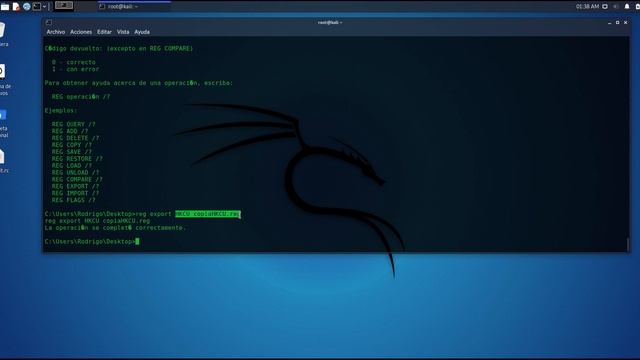Screen dimensions: 640x360
Task: Click the 'REG UNLOAD /?' example line
Action: (76, 173)
